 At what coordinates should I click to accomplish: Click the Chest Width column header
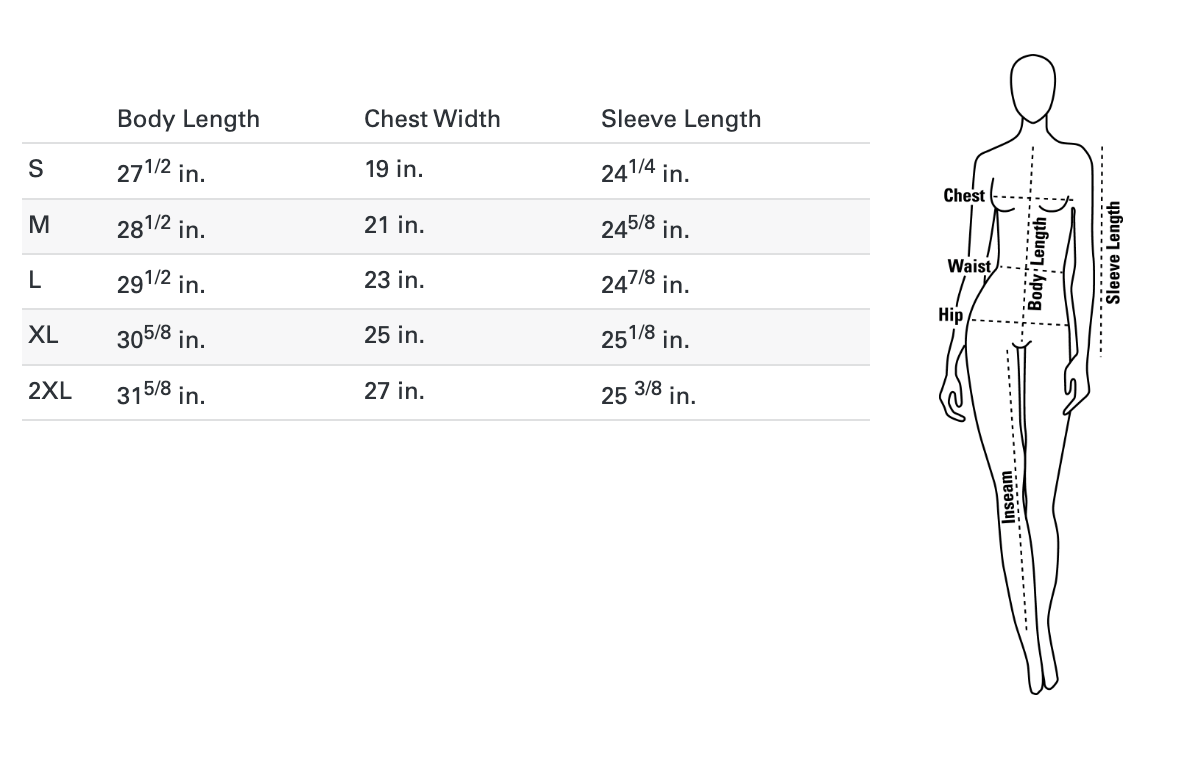(432, 119)
